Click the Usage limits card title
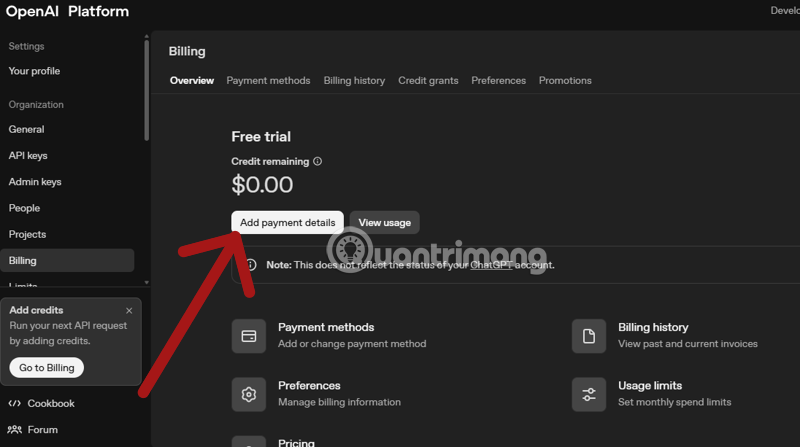This screenshot has height=447, width=800. click(650, 386)
